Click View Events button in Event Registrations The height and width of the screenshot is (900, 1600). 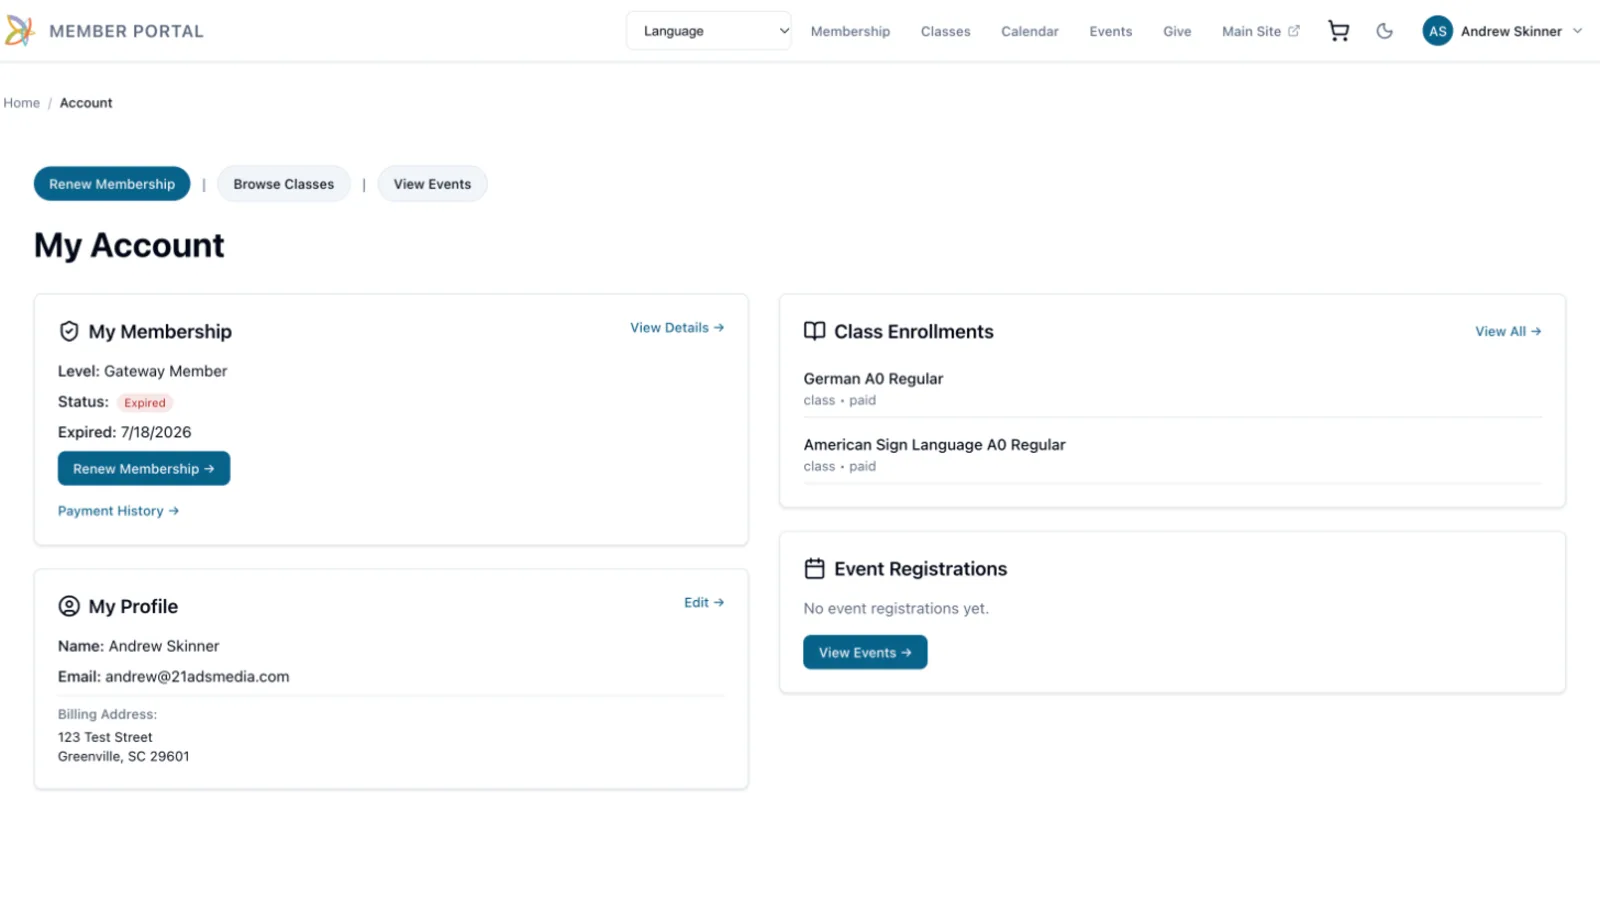(865, 653)
